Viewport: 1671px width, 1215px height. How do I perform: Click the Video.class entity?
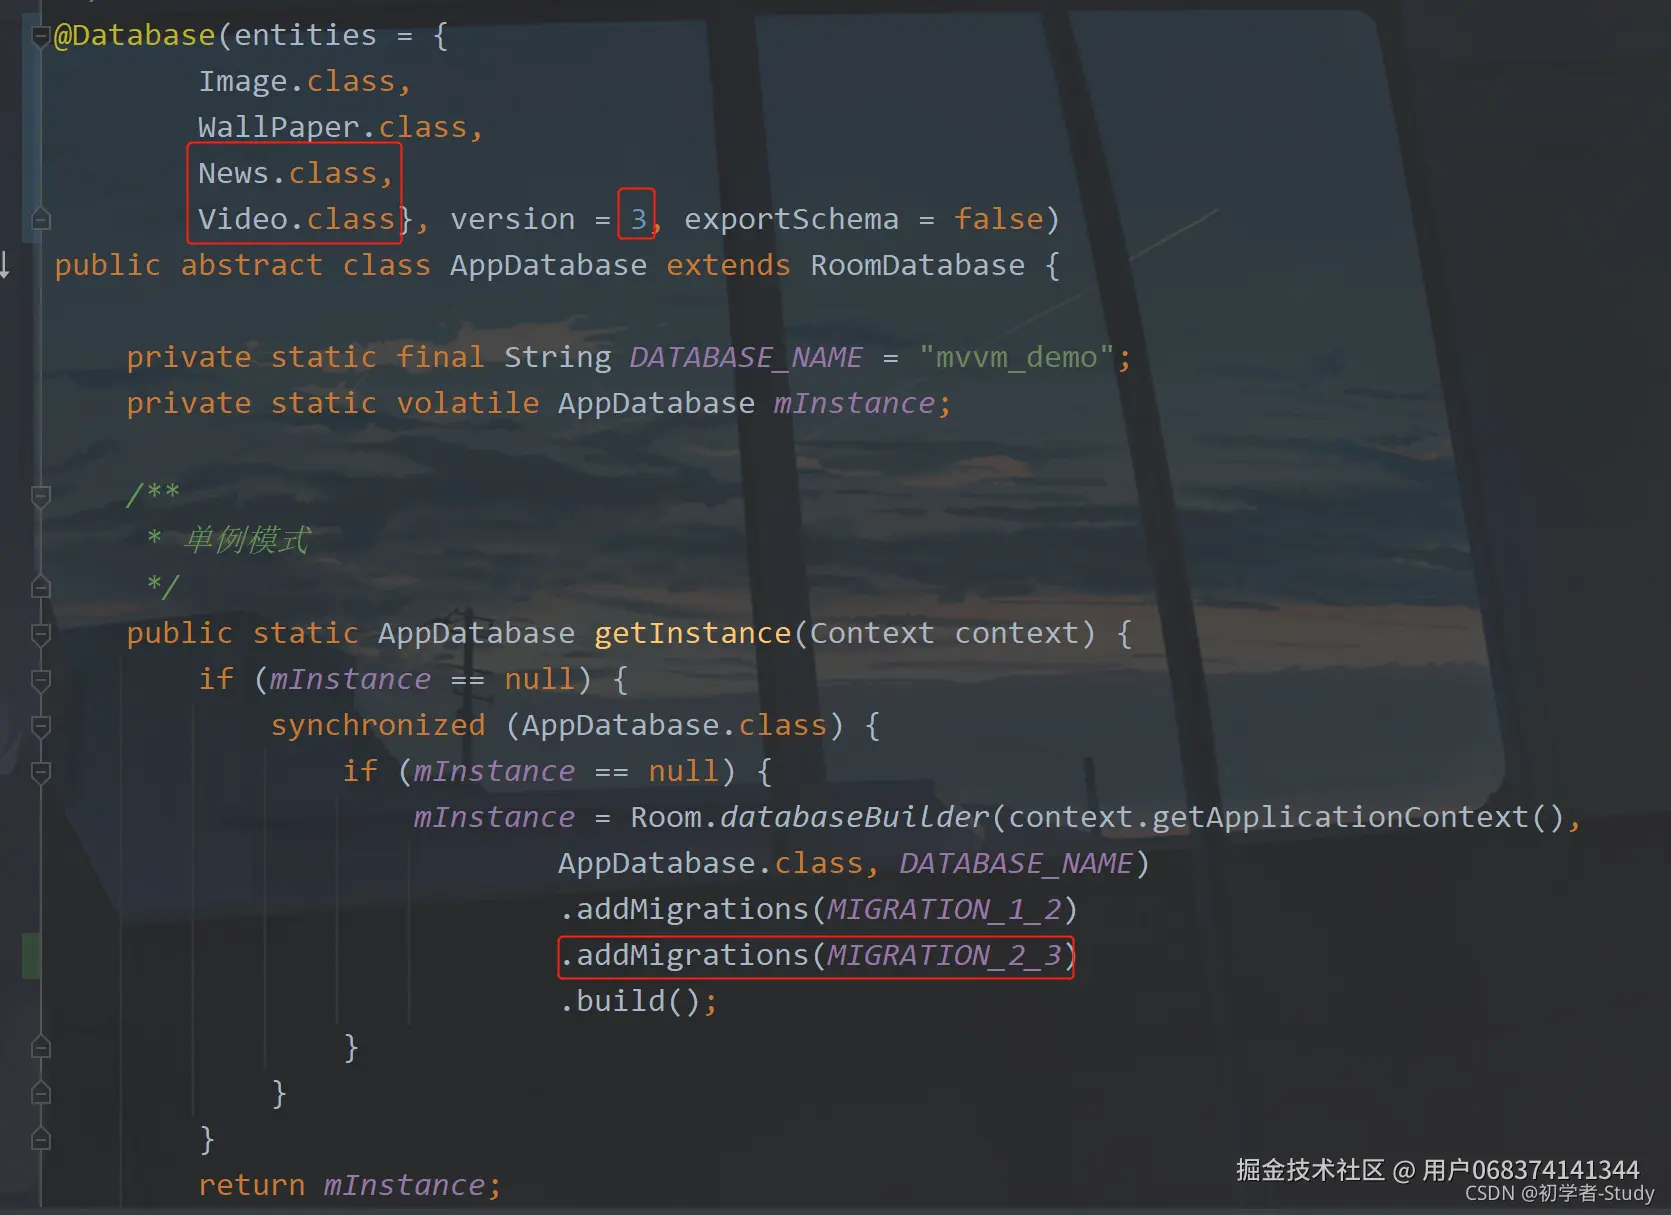point(296,219)
